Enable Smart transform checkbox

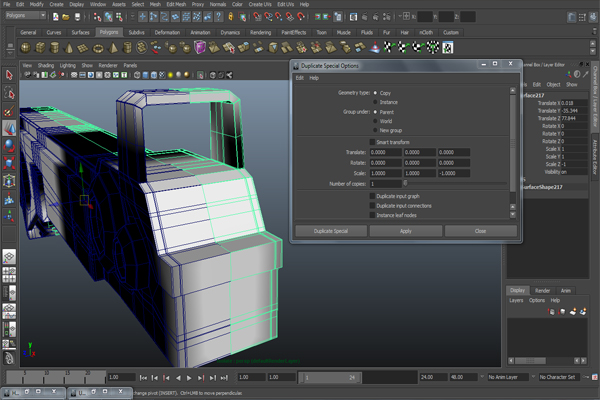click(x=372, y=142)
